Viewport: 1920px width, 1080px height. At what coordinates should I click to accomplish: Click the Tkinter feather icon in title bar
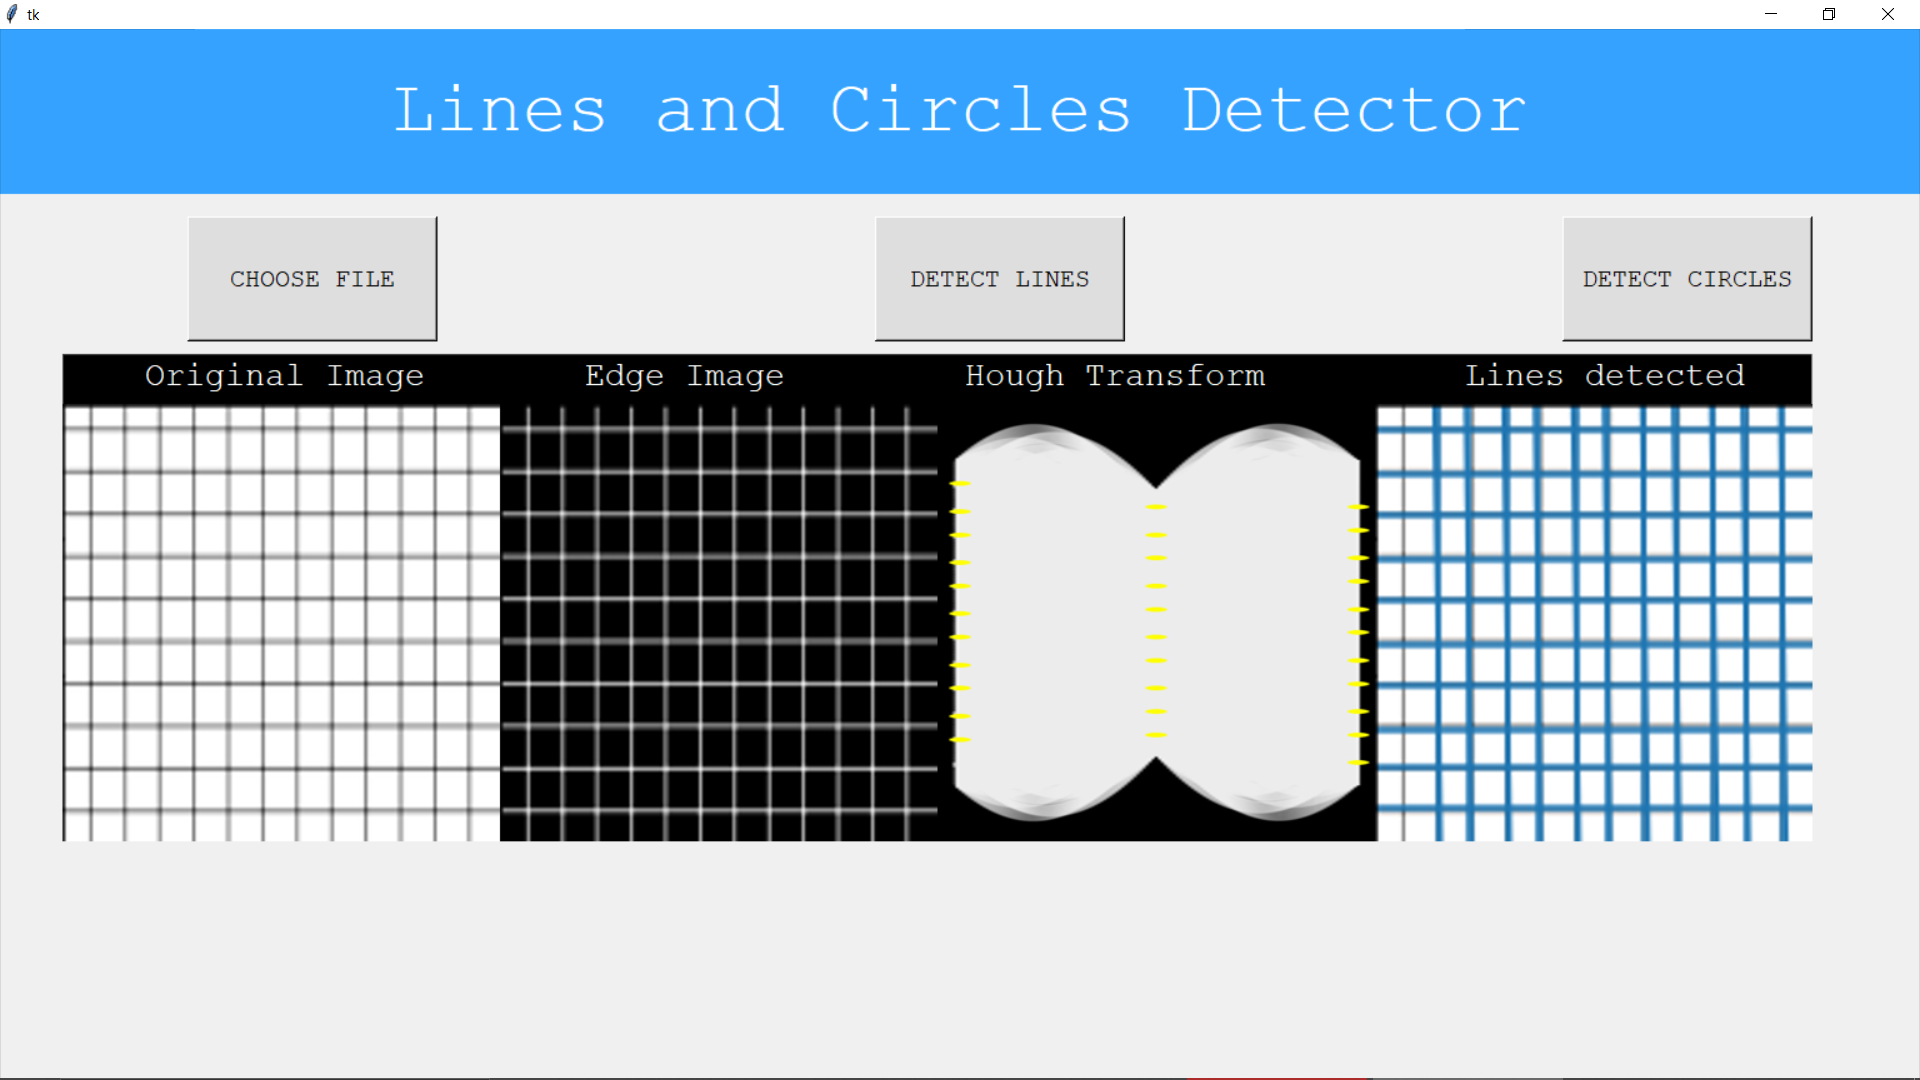pos(13,14)
